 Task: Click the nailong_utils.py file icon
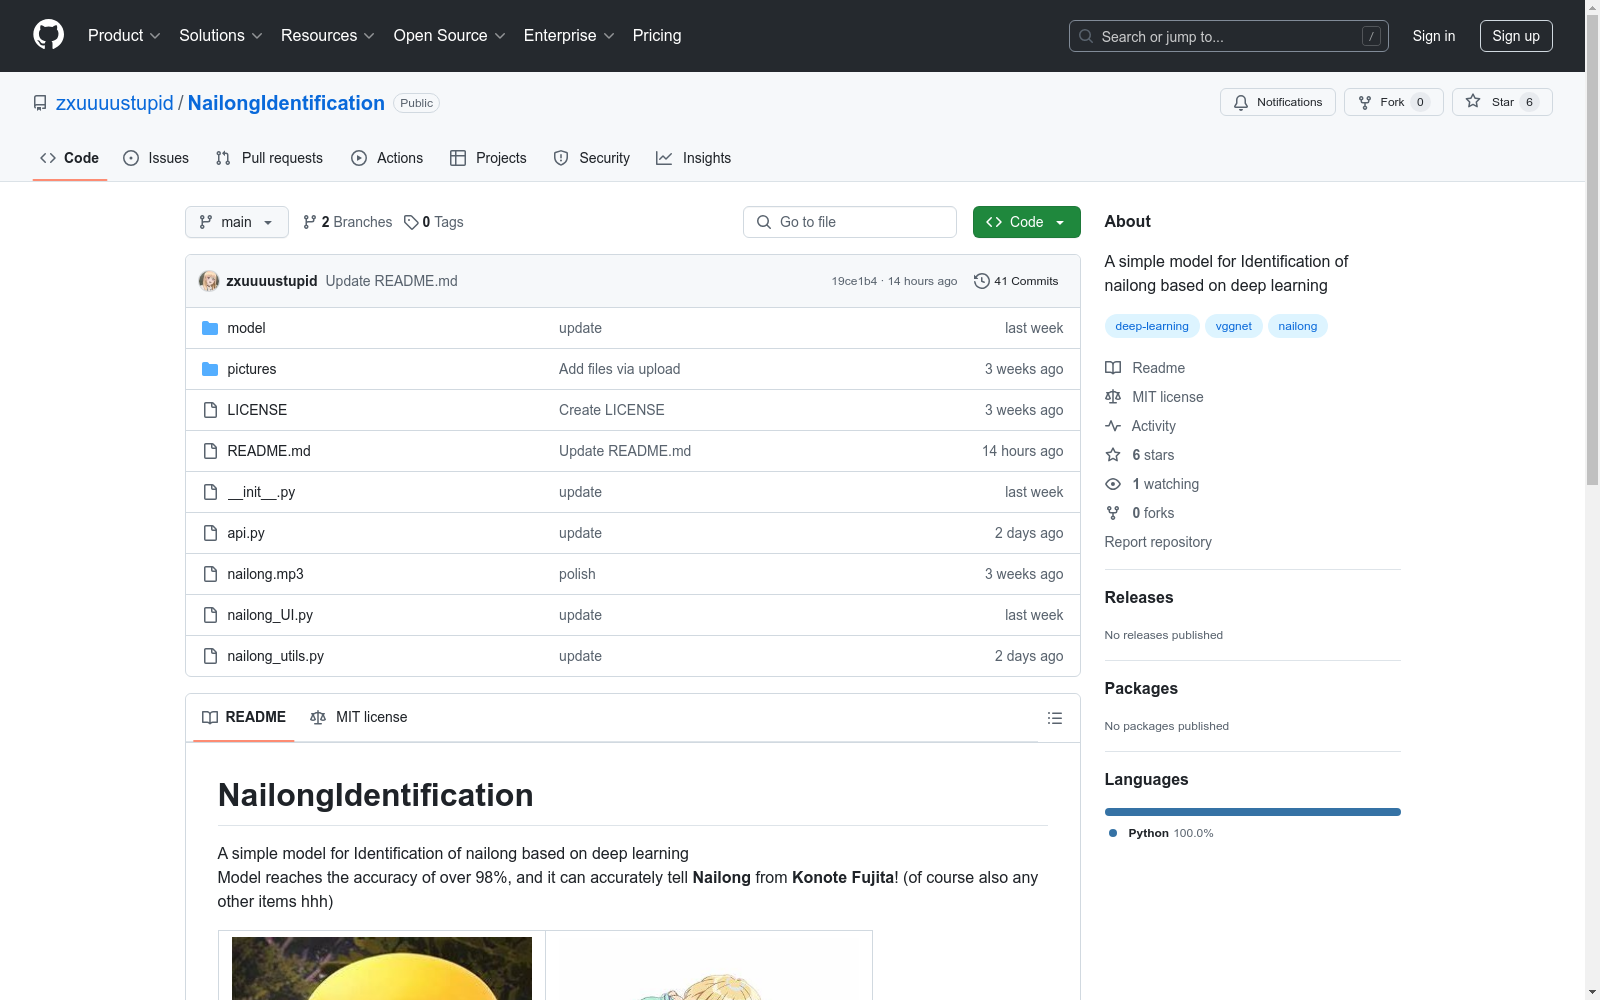click(x=210, y=656)
